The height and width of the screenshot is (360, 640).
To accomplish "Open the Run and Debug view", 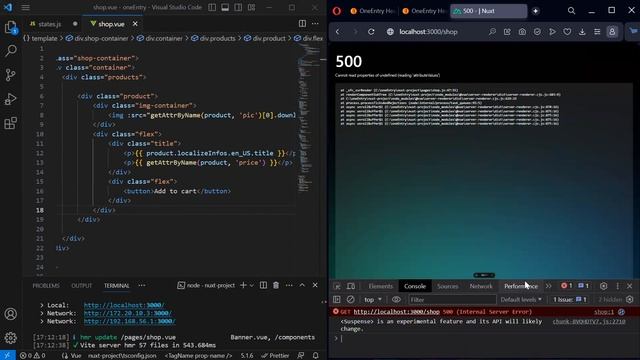I will (11, 99).
